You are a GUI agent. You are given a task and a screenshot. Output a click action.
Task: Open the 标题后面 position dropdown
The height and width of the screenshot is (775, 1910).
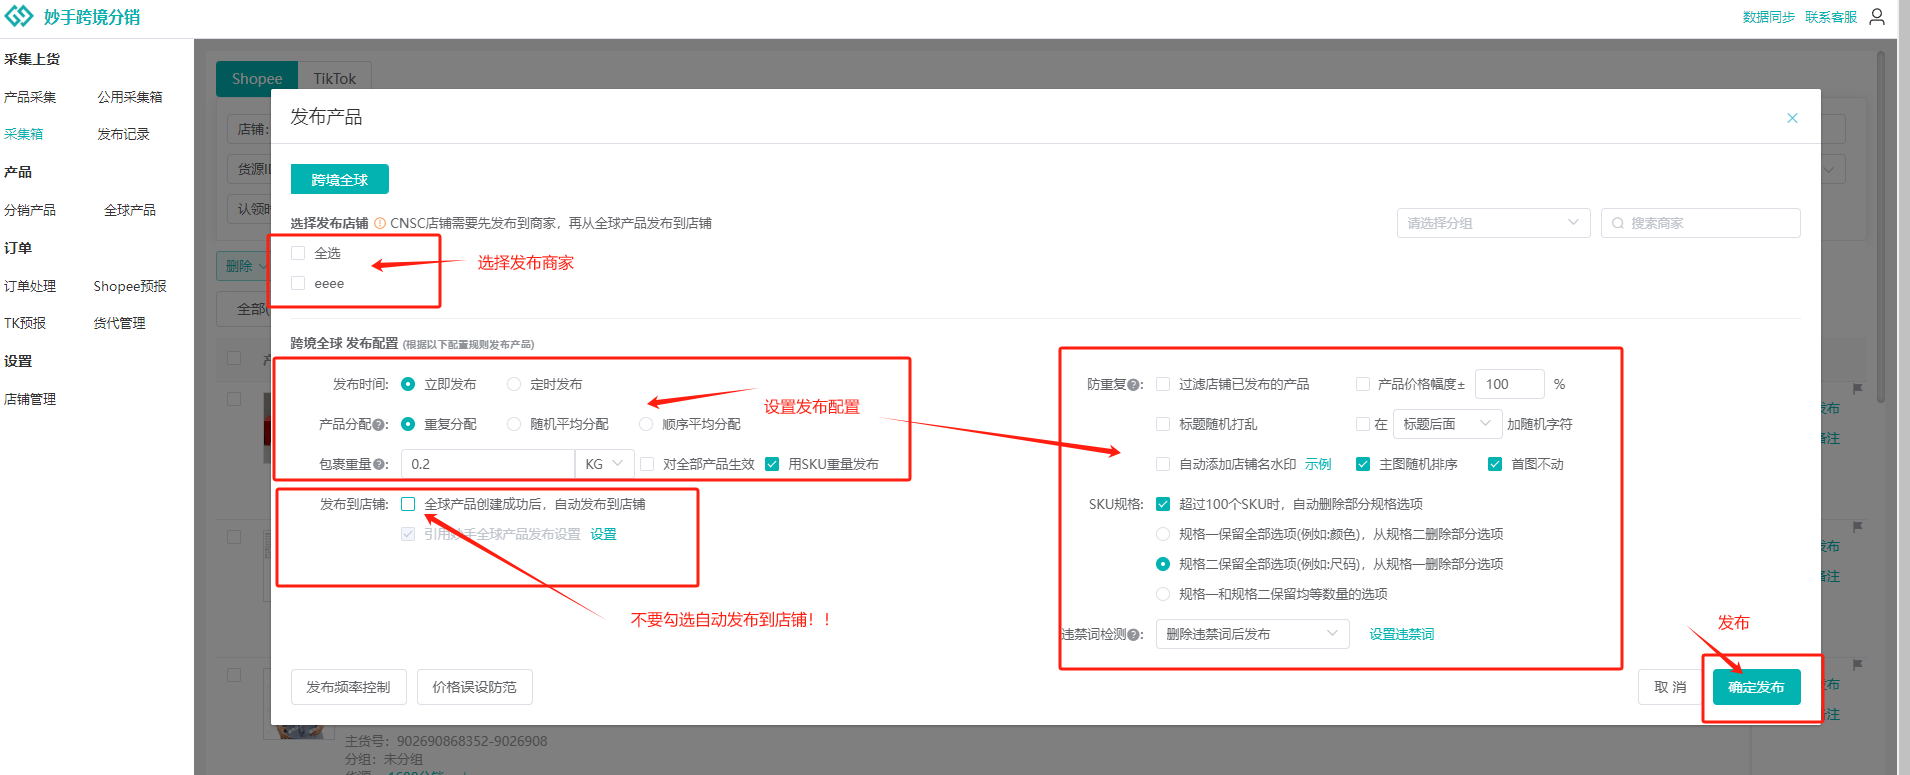(1447, 424)
